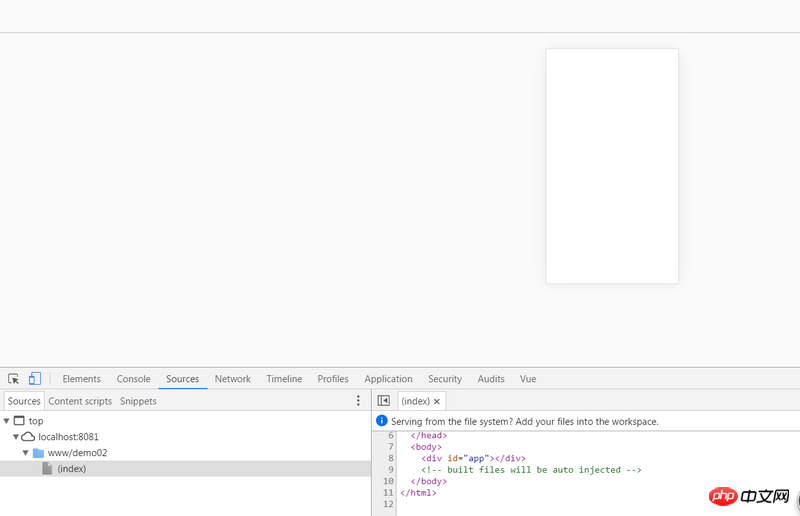Close the (index) editor tab
800x516 pixels.
coord(437,401)
